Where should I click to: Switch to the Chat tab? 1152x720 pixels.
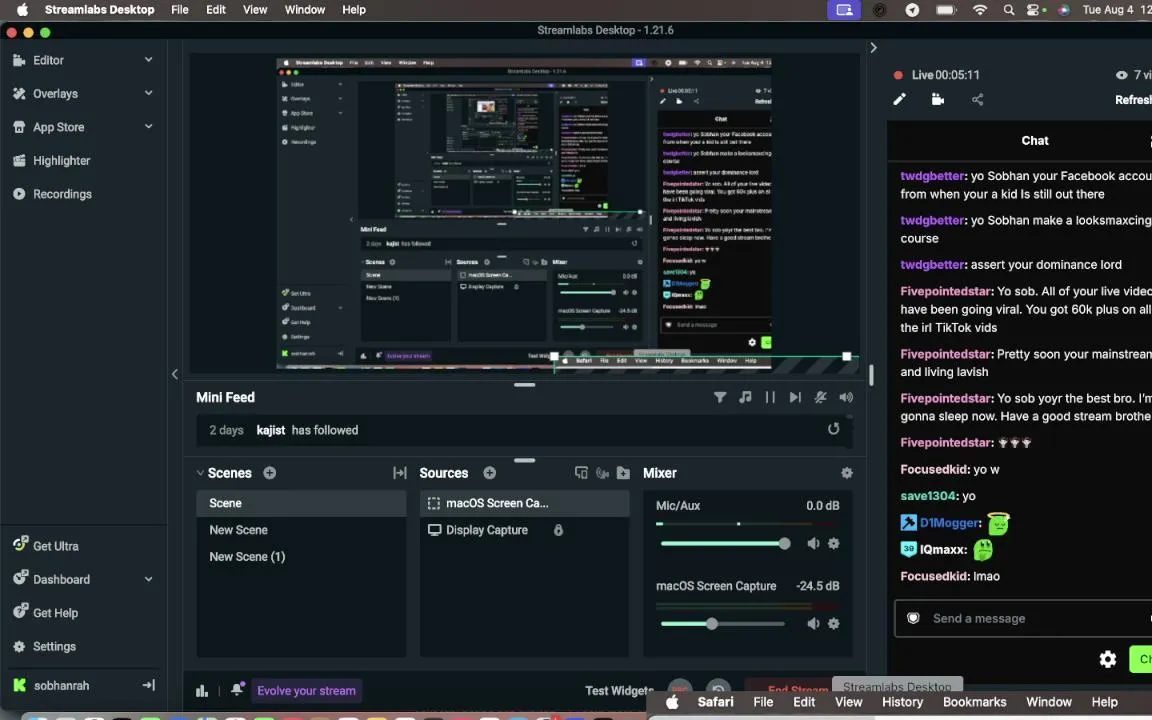1034,140
